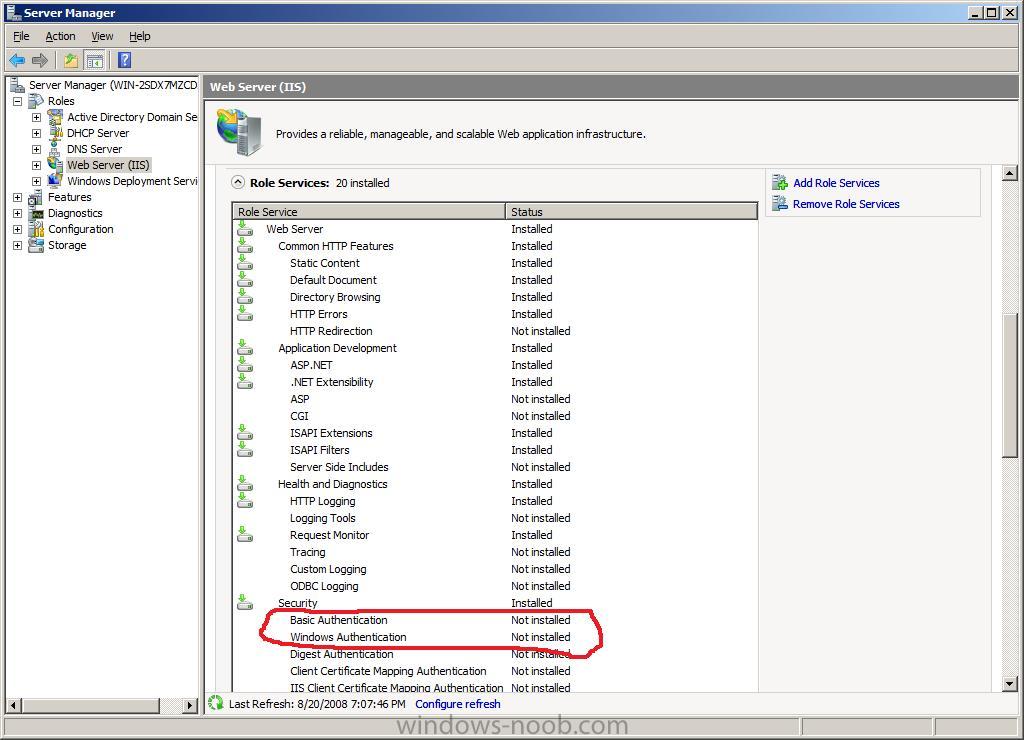This screenshot has width=1024, height=740.
Task: Select the ODBC Logging row
Action: [x=495, y=586]
